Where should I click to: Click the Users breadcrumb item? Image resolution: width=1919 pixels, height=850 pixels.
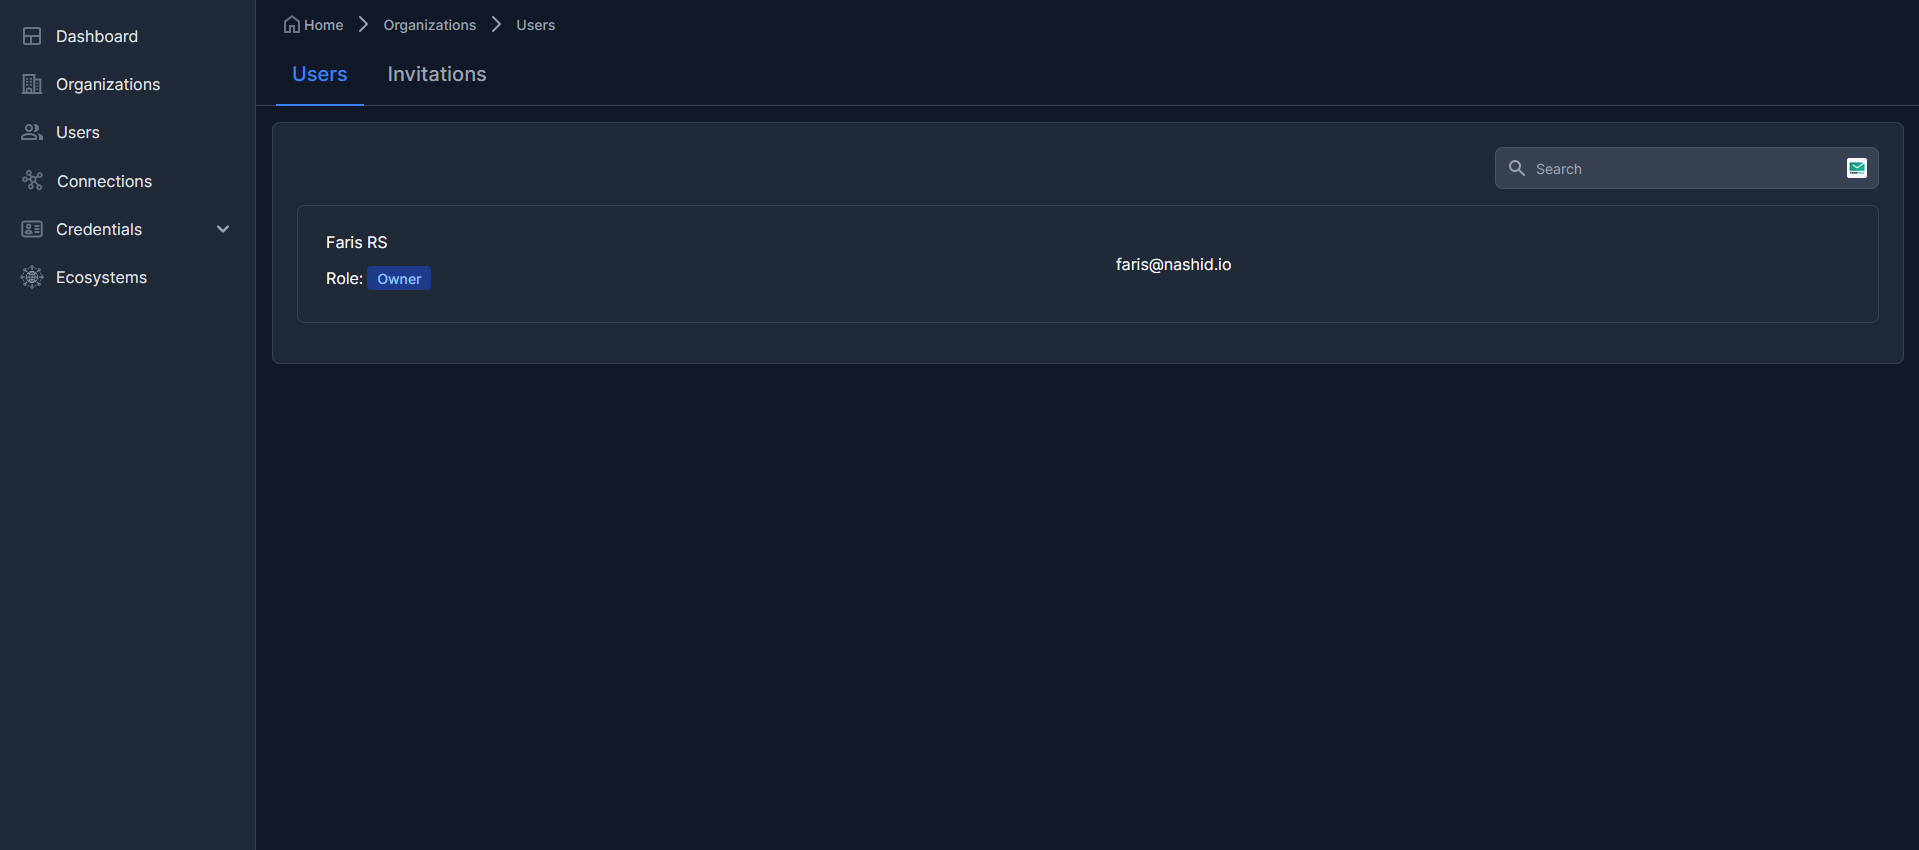pyautogui.click(x=536, y=25)
